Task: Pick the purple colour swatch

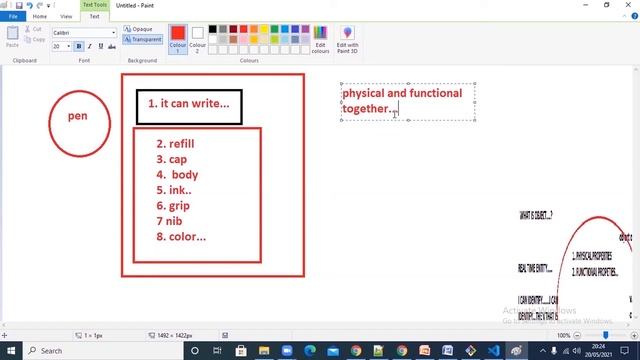Action: pyautogui.click(x=306, y=29)
